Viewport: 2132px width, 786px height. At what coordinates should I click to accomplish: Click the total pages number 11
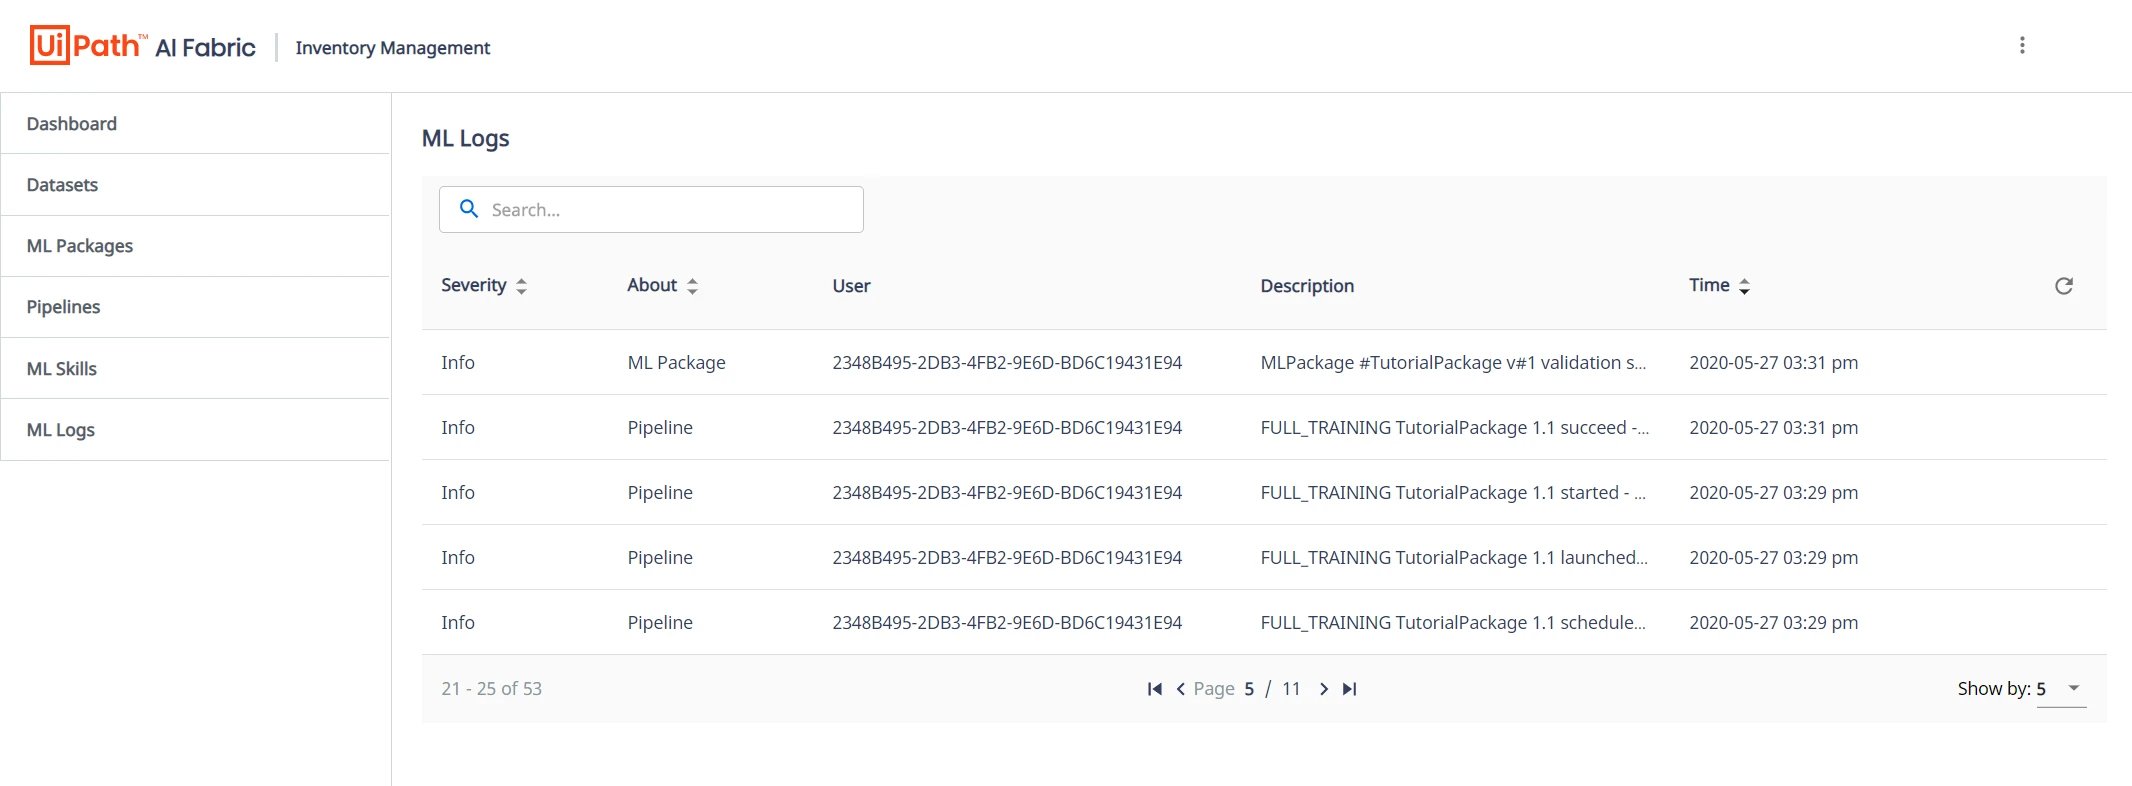[x=1291, y=689]
